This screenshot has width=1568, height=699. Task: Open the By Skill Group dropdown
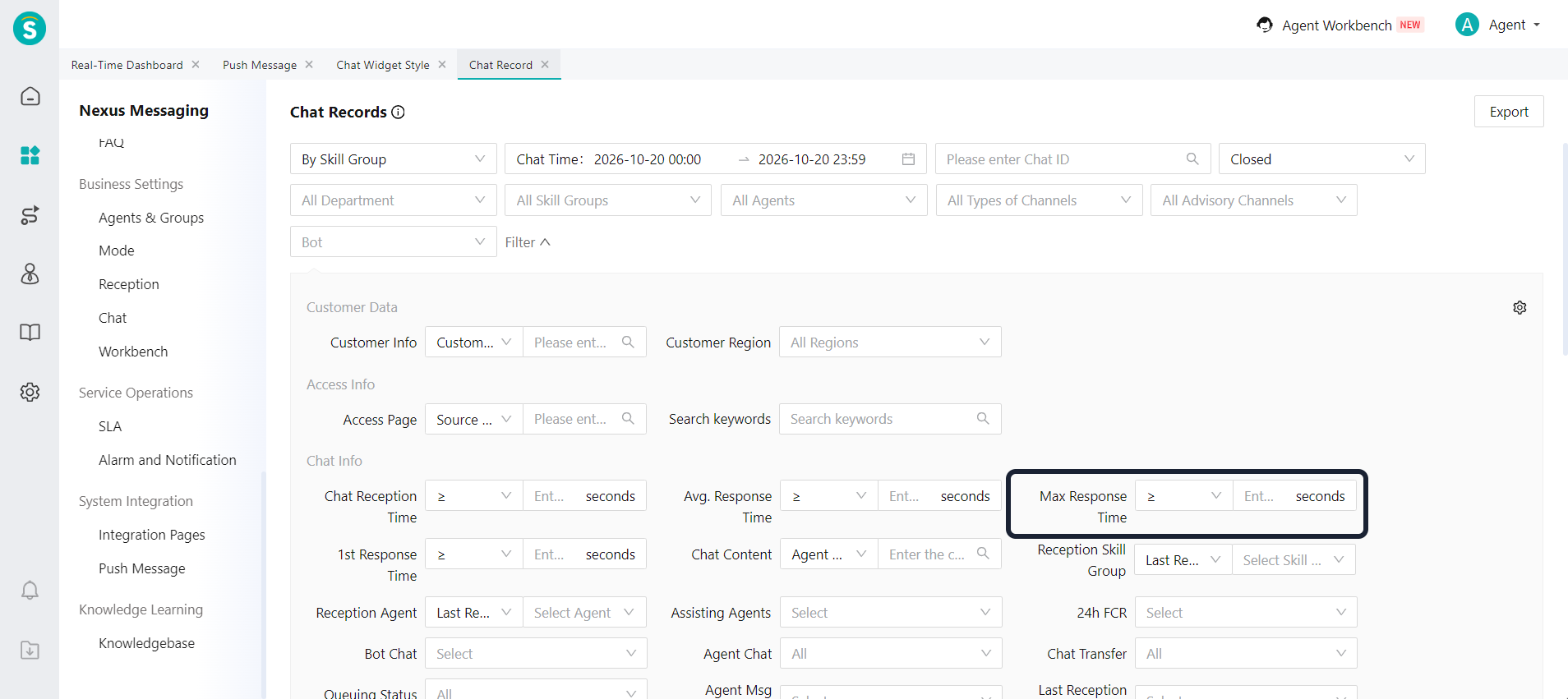tap(393, 159)
